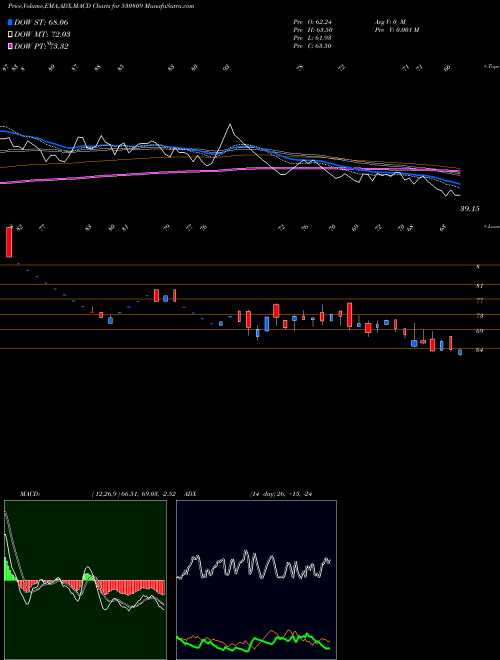Viewport: 500px width, 660px height.
Task: Select the 'DOW PT: 73.32' legend text
Action: [41, 46]
